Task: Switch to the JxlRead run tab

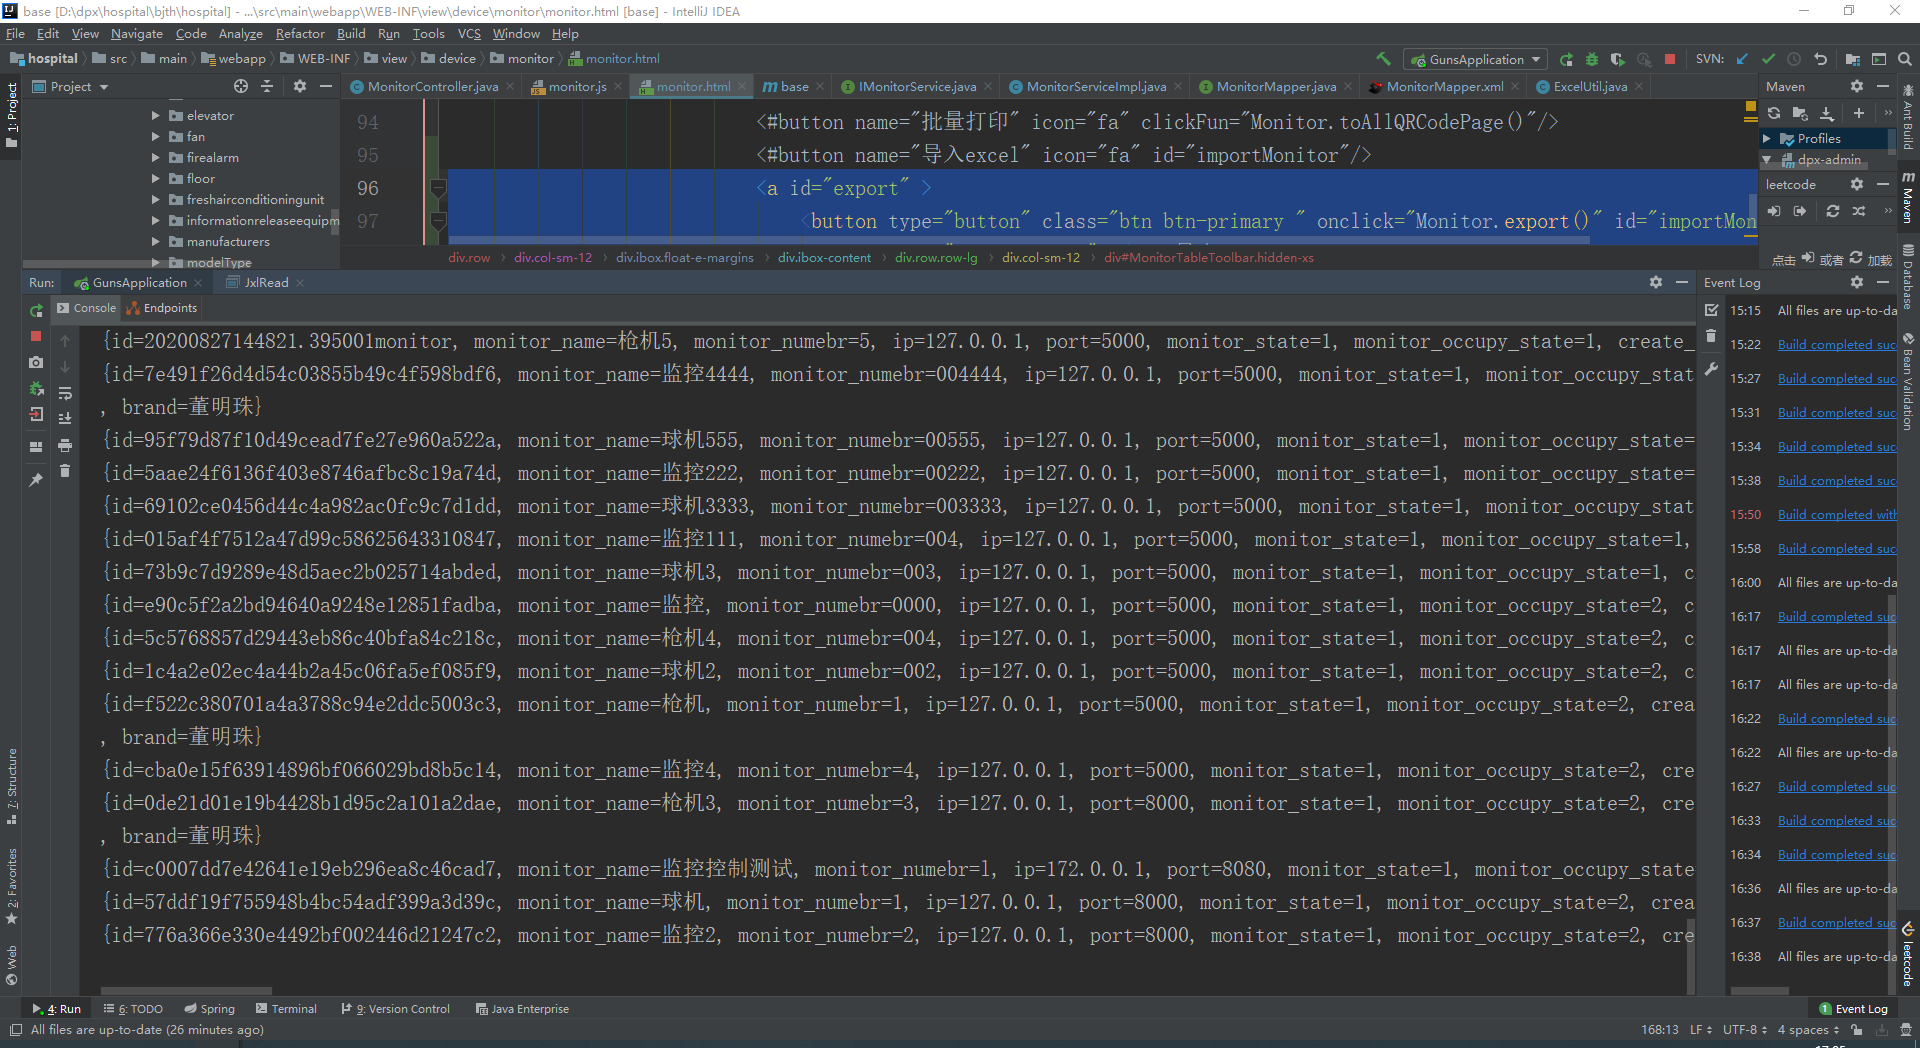Action: 265,283
